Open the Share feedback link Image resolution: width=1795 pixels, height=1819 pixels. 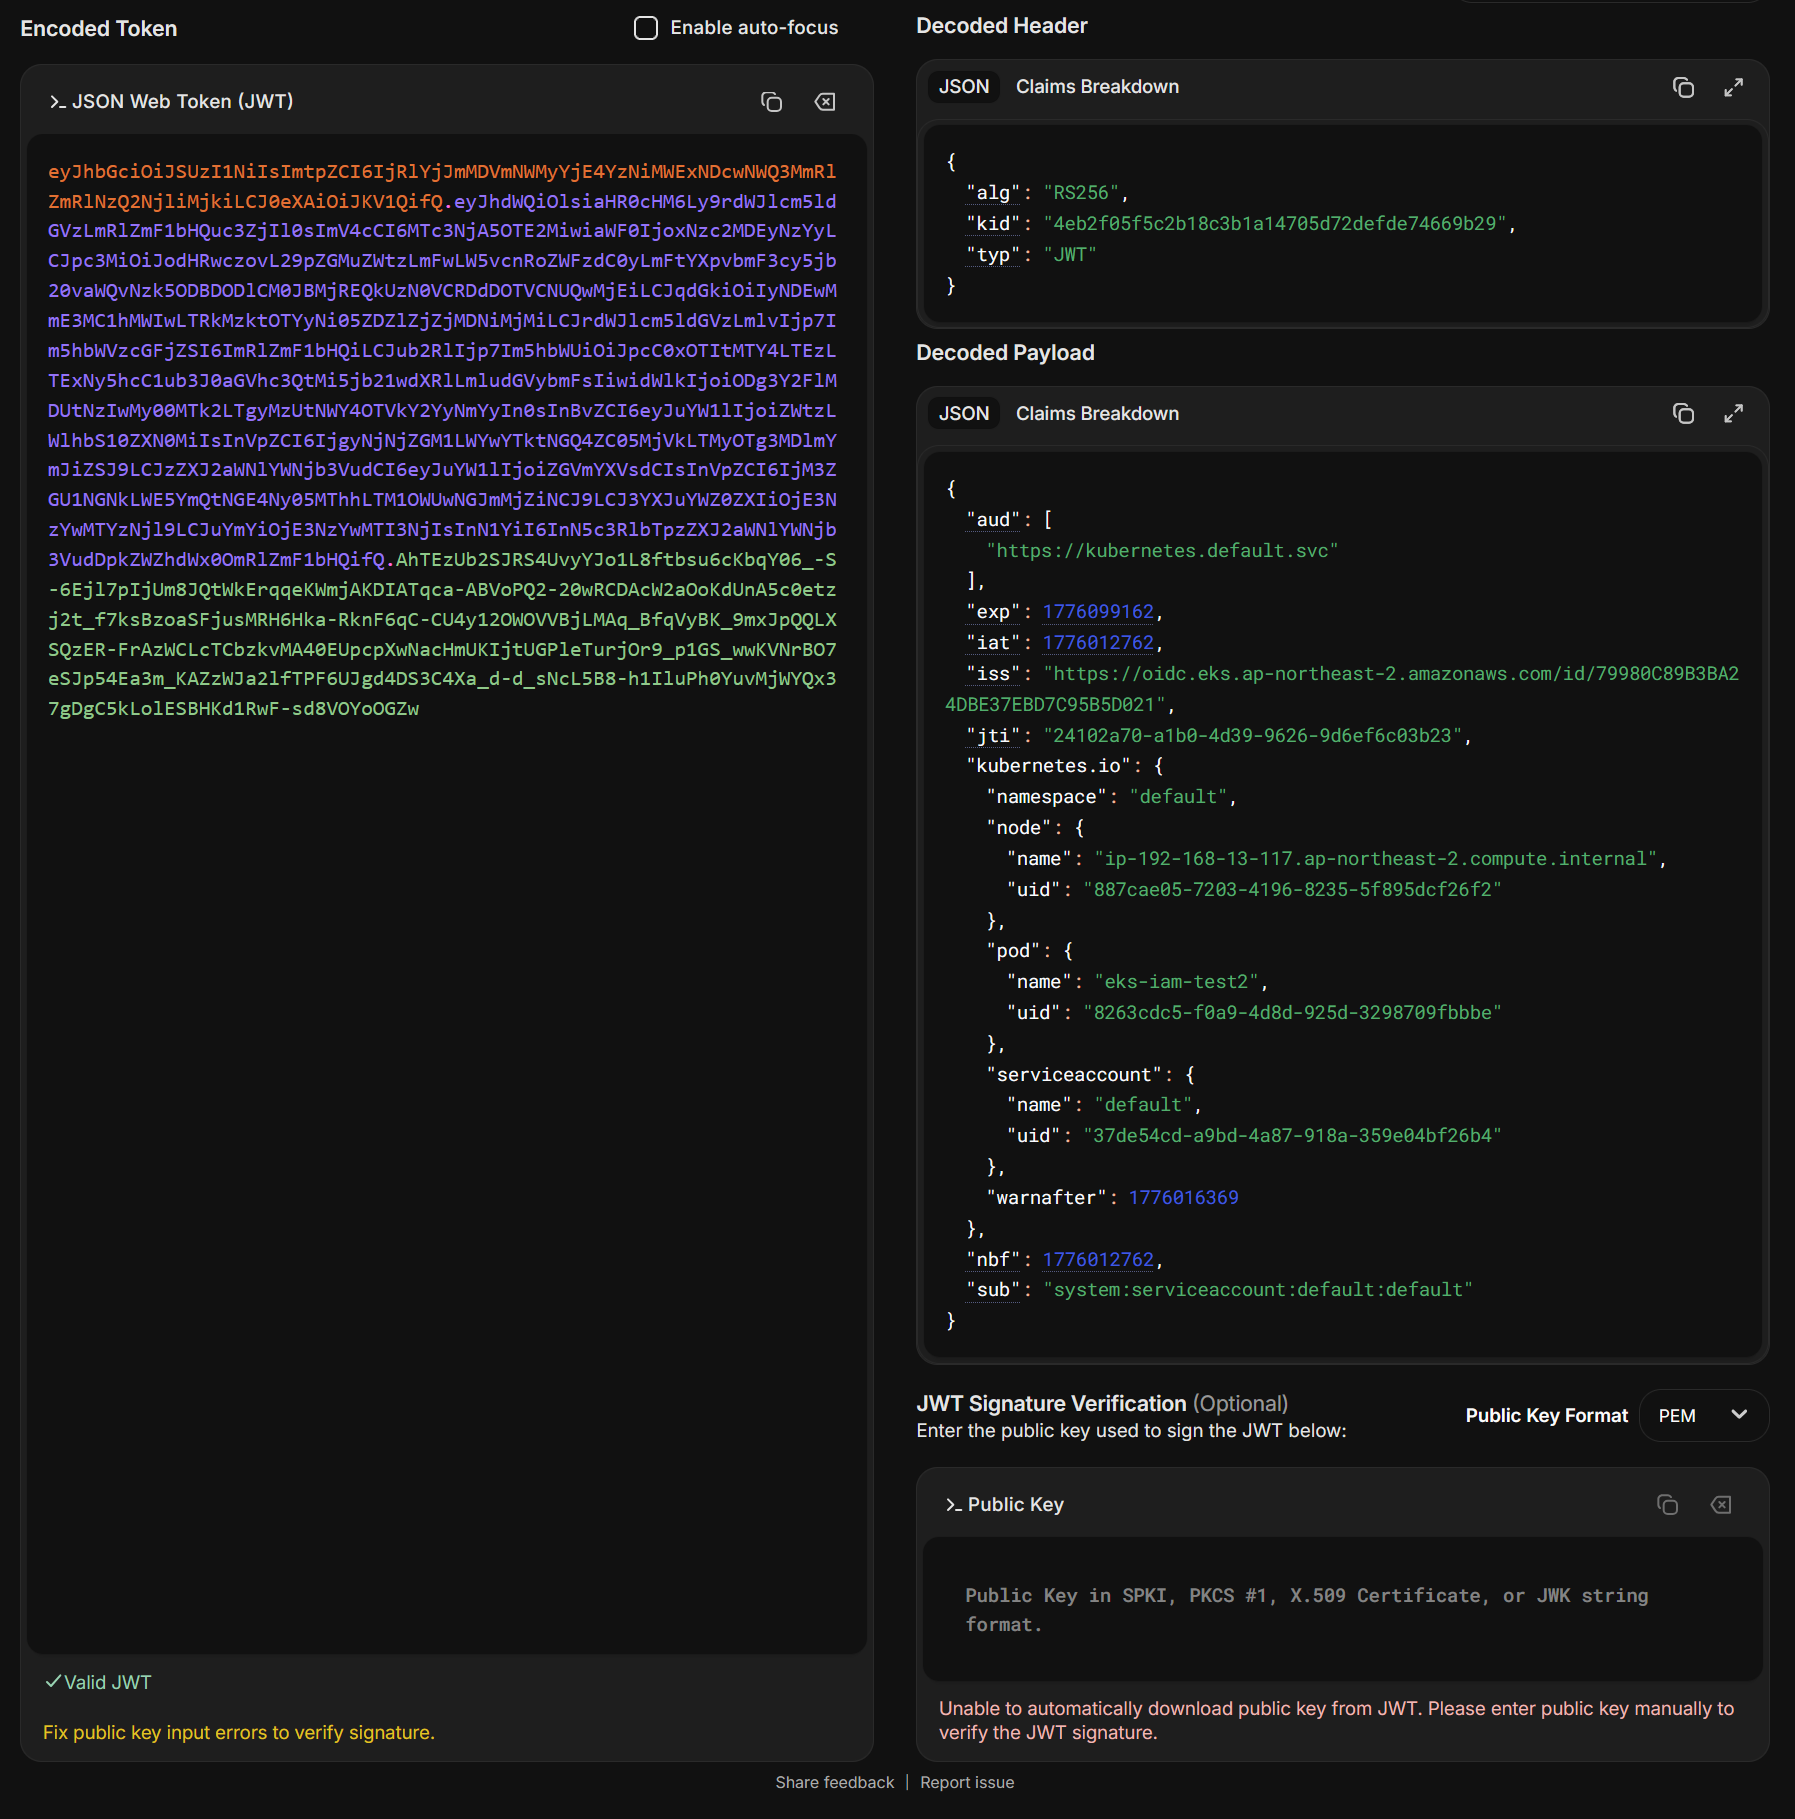tap(834, 1782)
